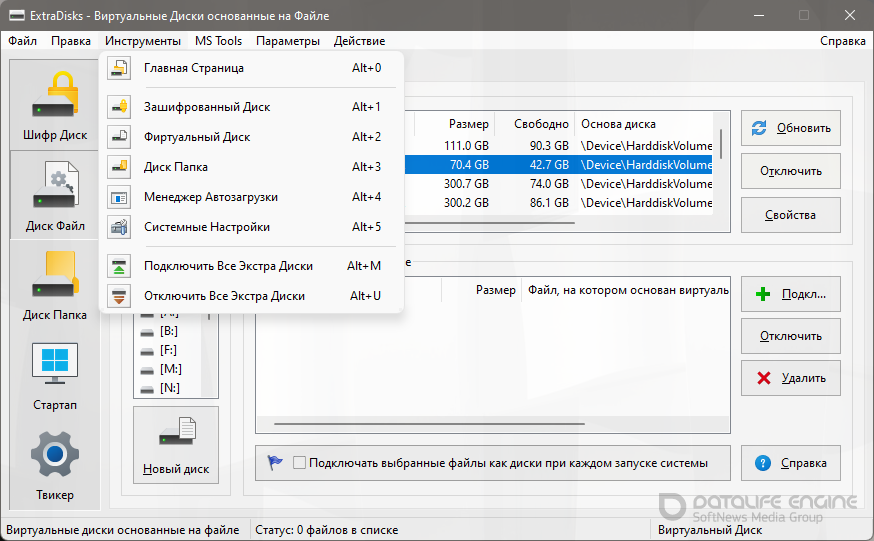Choose Отключить Все Экстра Диски entry
The image size is (874, 541).
(x=251, y=296)
